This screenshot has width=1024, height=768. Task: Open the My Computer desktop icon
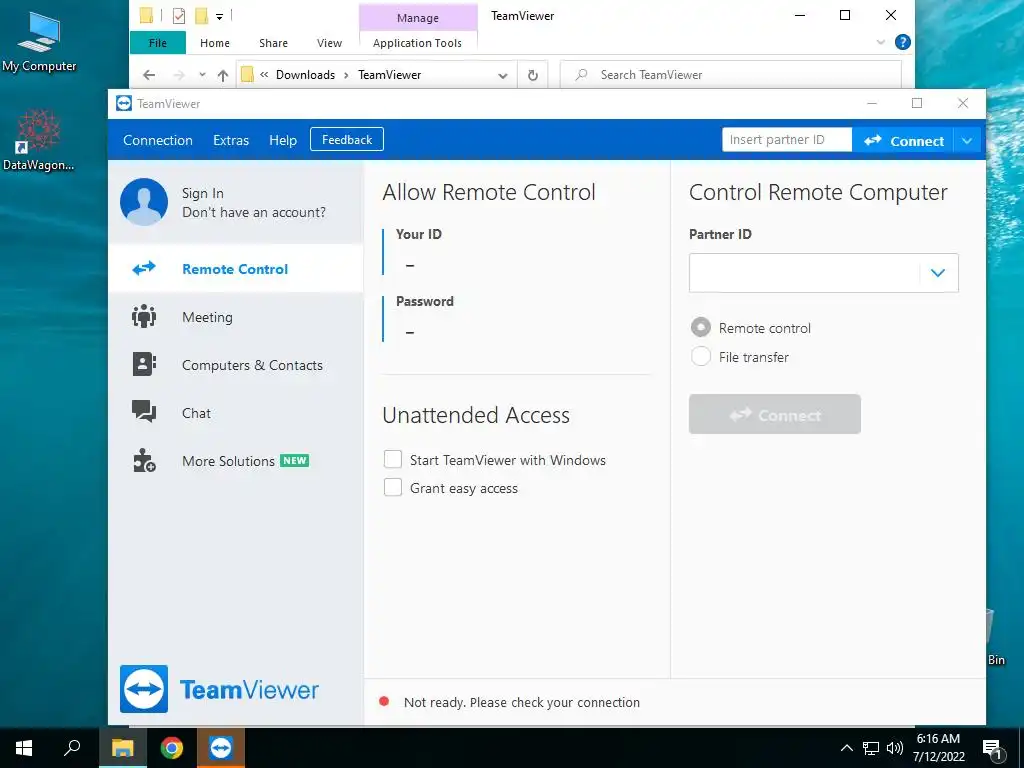click(x=39, y=40)
